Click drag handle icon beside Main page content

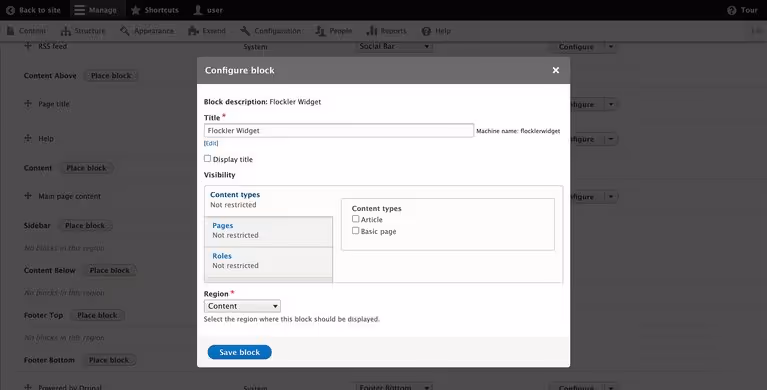[28, 196]
